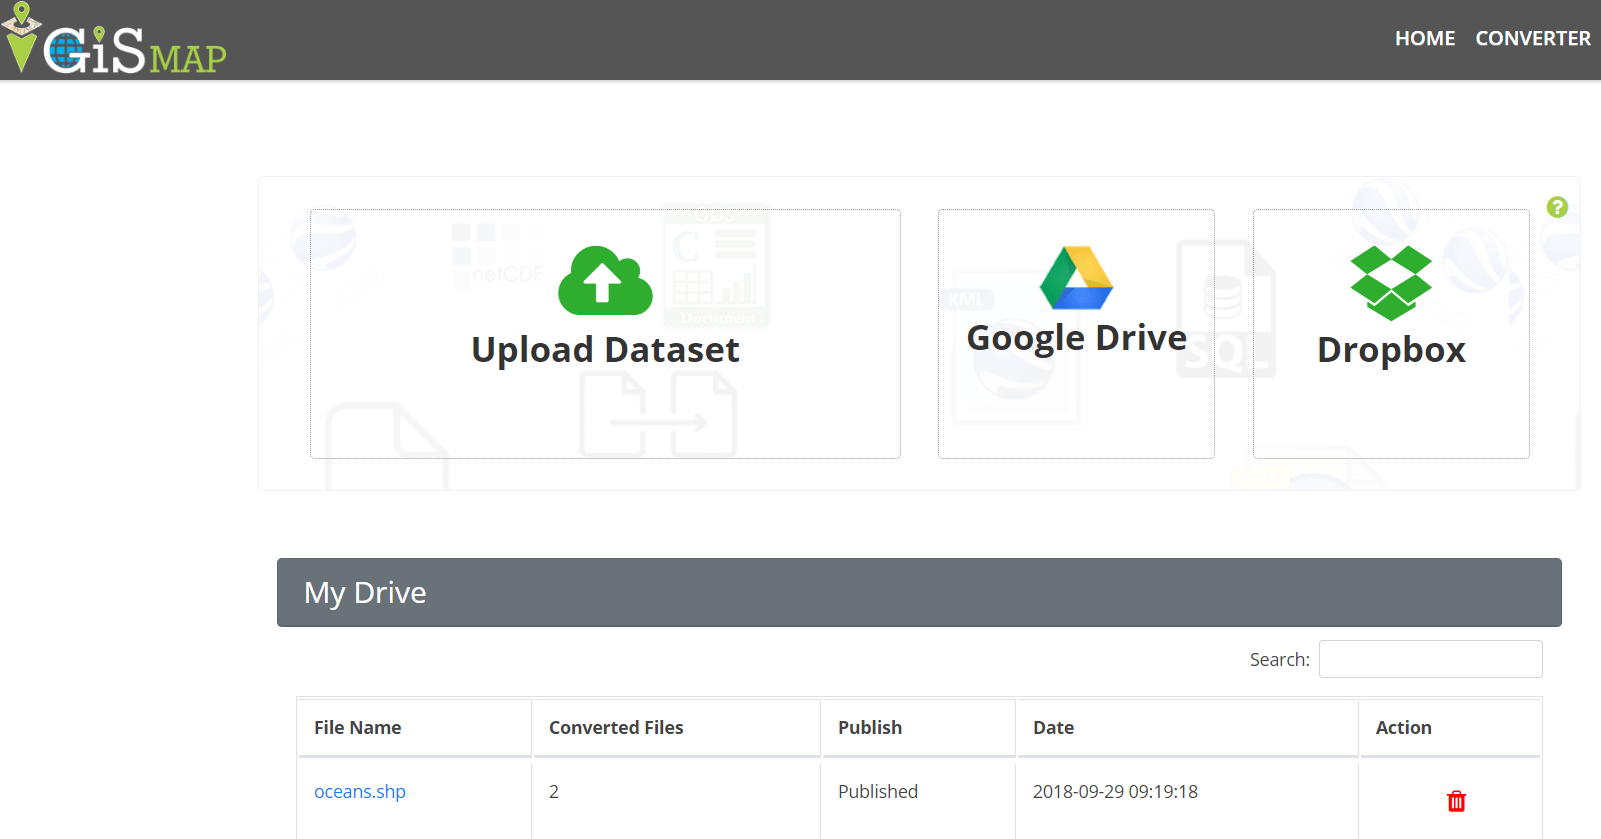Focus the Search input field
This screenshot has width=1601, height=839.
tap(1430, 659)
